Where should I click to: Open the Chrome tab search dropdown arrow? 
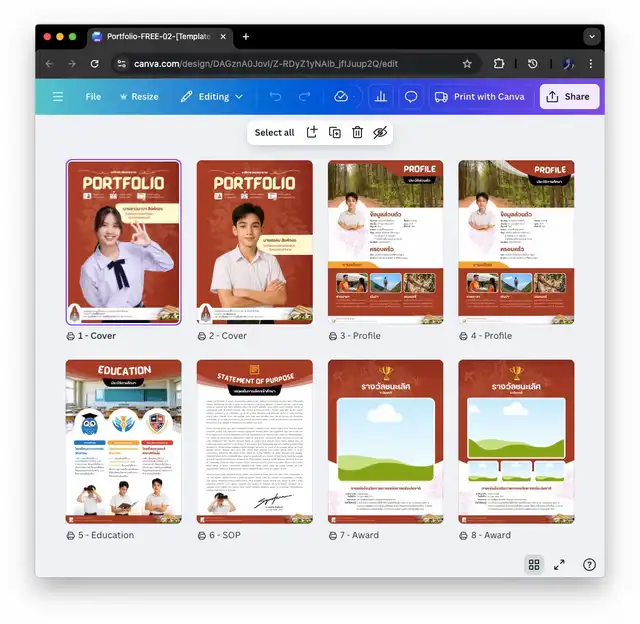pos(591,37)
